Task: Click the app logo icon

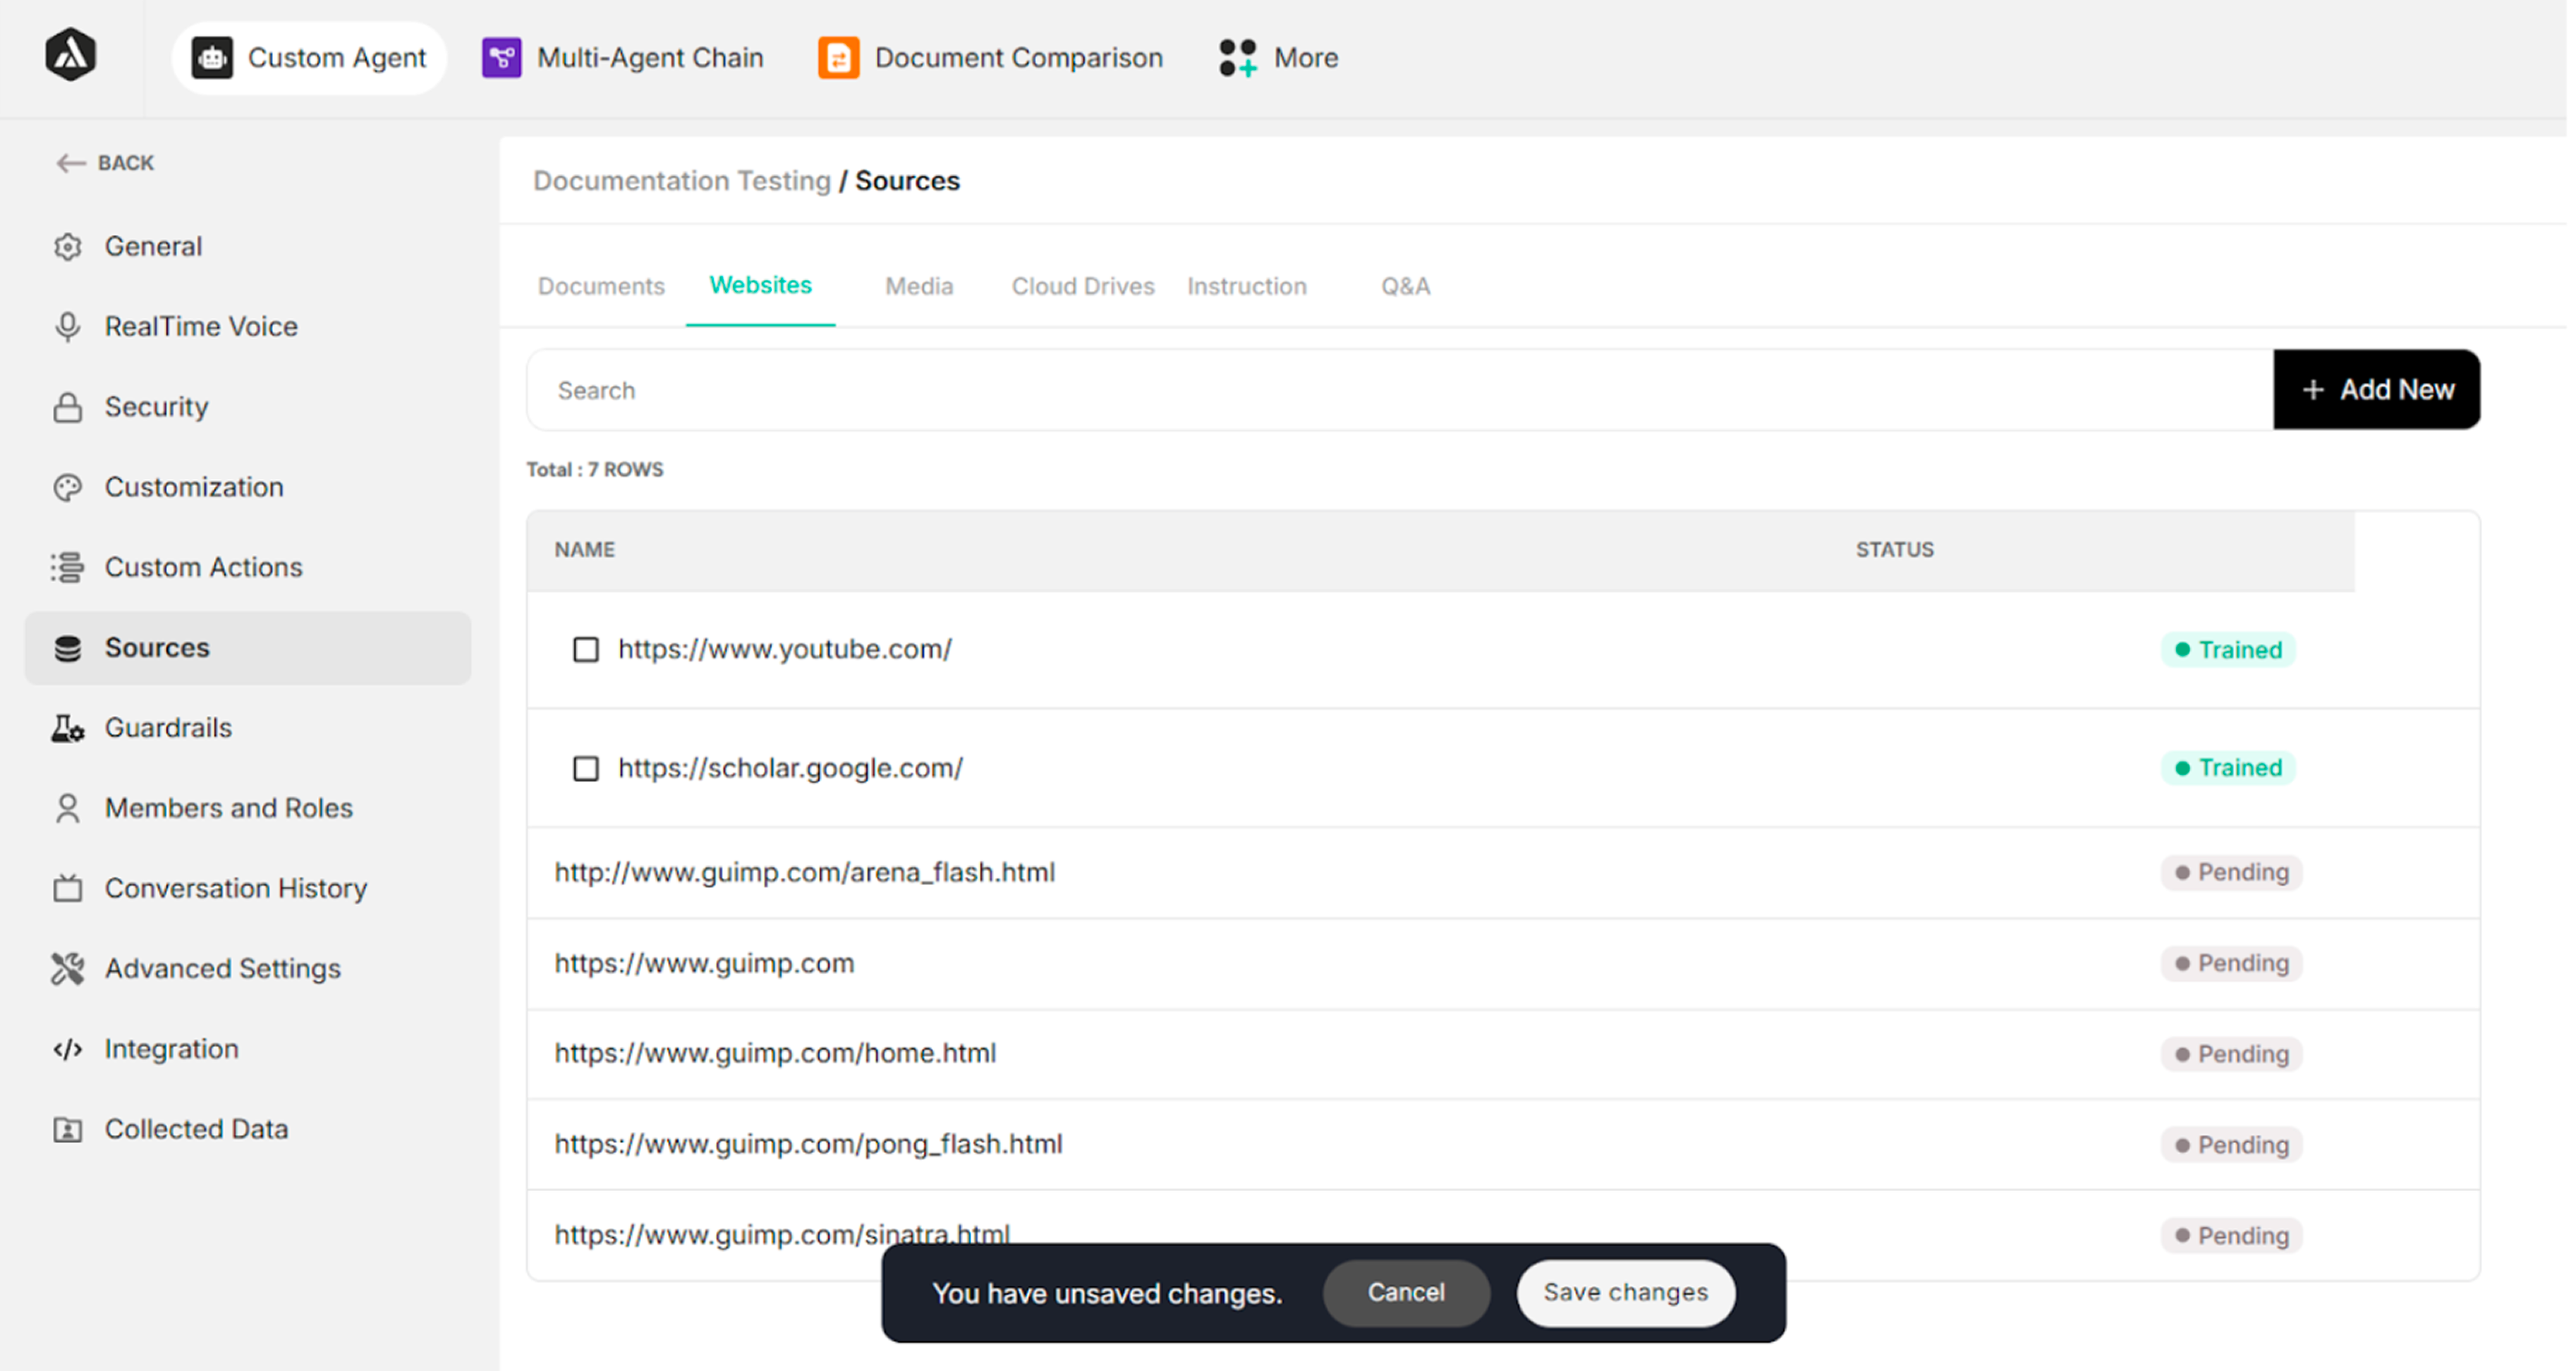Action: coord(70,56)
